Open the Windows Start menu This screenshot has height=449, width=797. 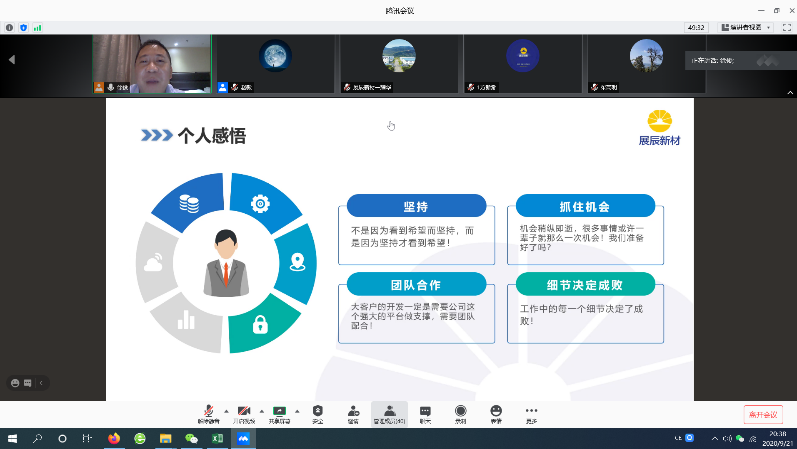[12, 438]
